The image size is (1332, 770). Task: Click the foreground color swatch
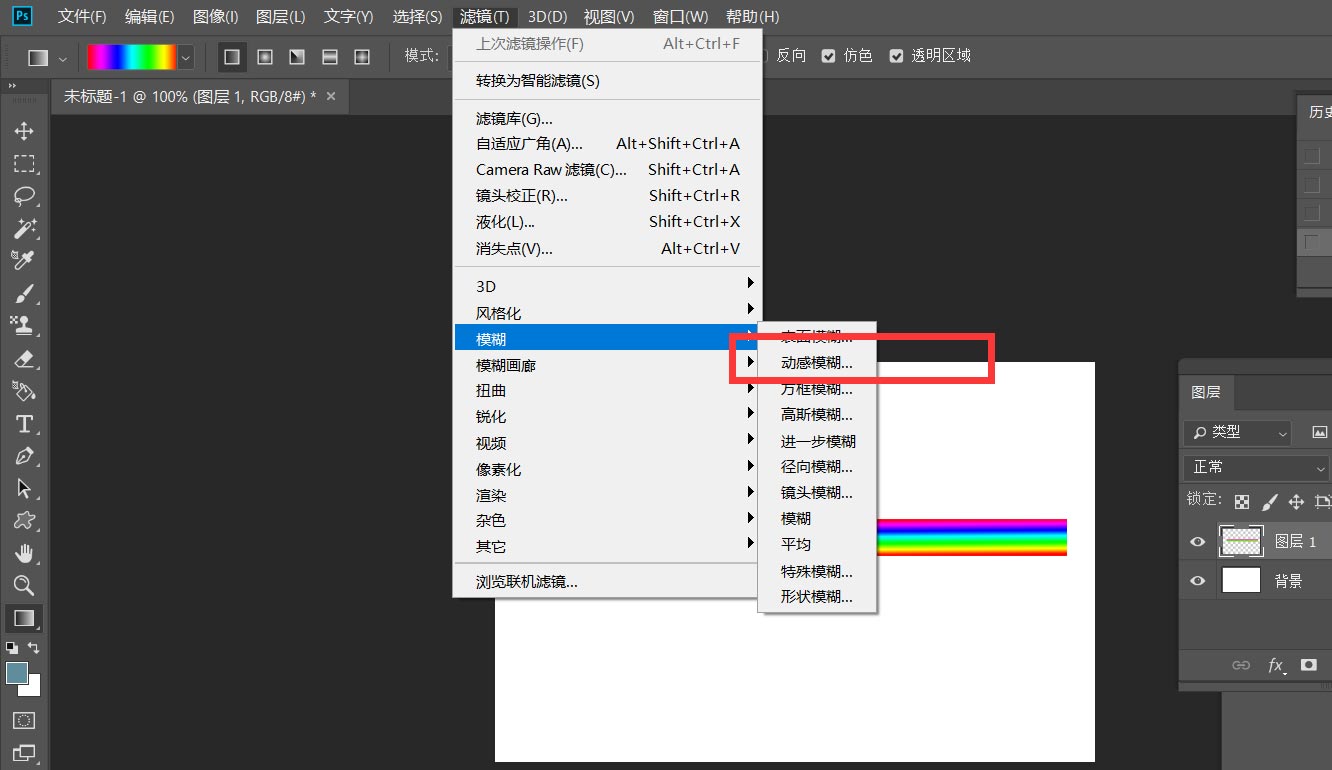click(x=17, y=674)
